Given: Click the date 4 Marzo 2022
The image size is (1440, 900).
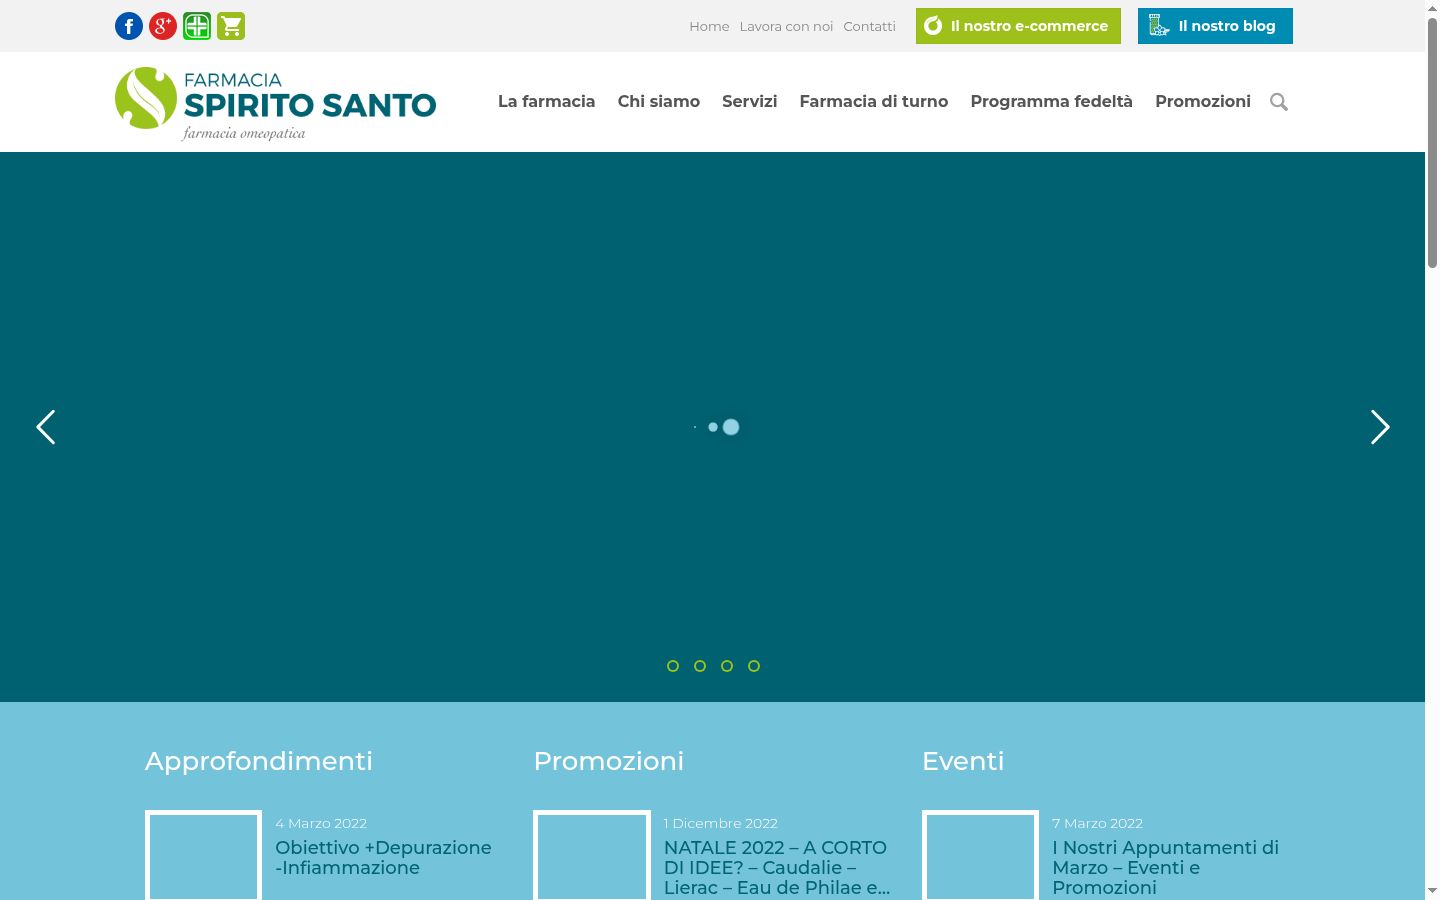Looking at the screenshot, I should coord(321,824).
